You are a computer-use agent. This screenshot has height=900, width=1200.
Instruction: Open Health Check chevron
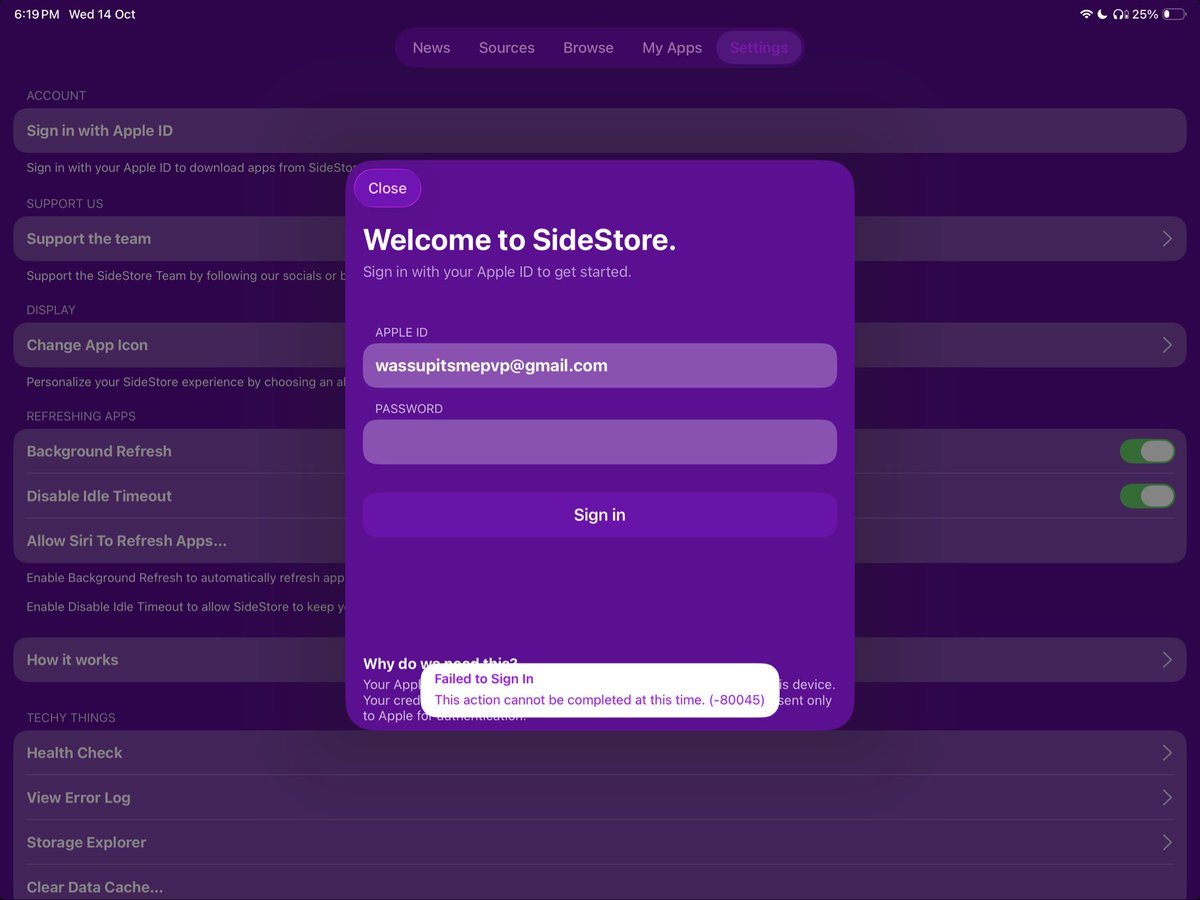click(x=1167, y=753)
